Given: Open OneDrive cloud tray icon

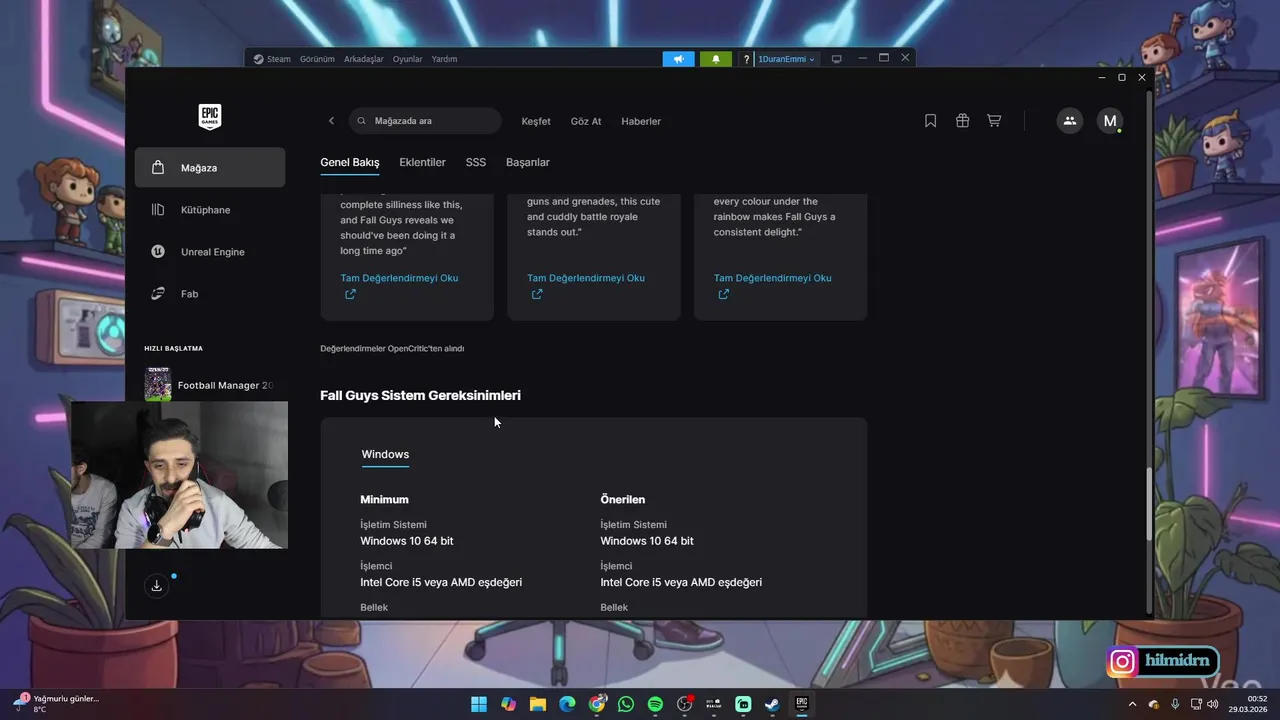Looking at the screenshot, I should click(1153, 704).
